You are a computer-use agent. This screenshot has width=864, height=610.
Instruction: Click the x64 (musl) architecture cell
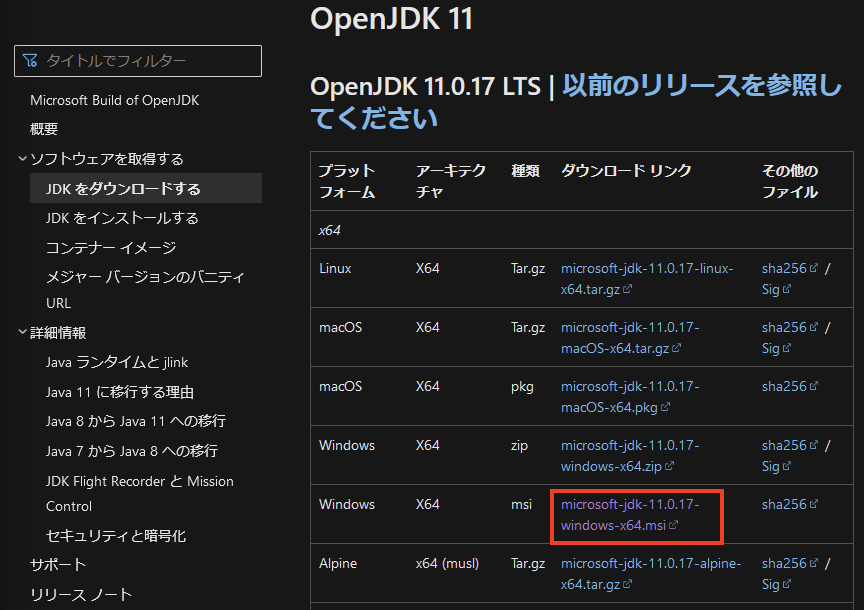pyautogui.click(x=447, y=563)
